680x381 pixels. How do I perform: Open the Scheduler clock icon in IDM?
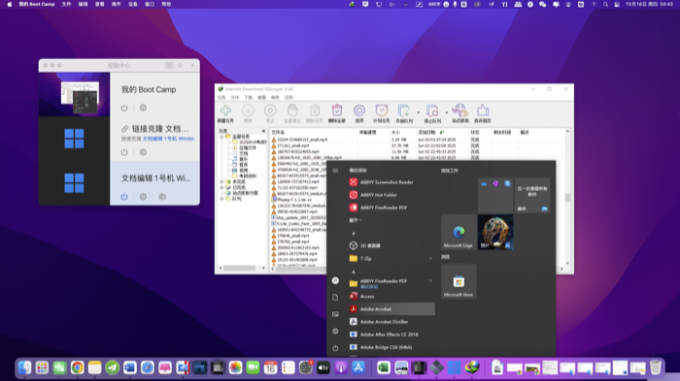coord(382,111)
